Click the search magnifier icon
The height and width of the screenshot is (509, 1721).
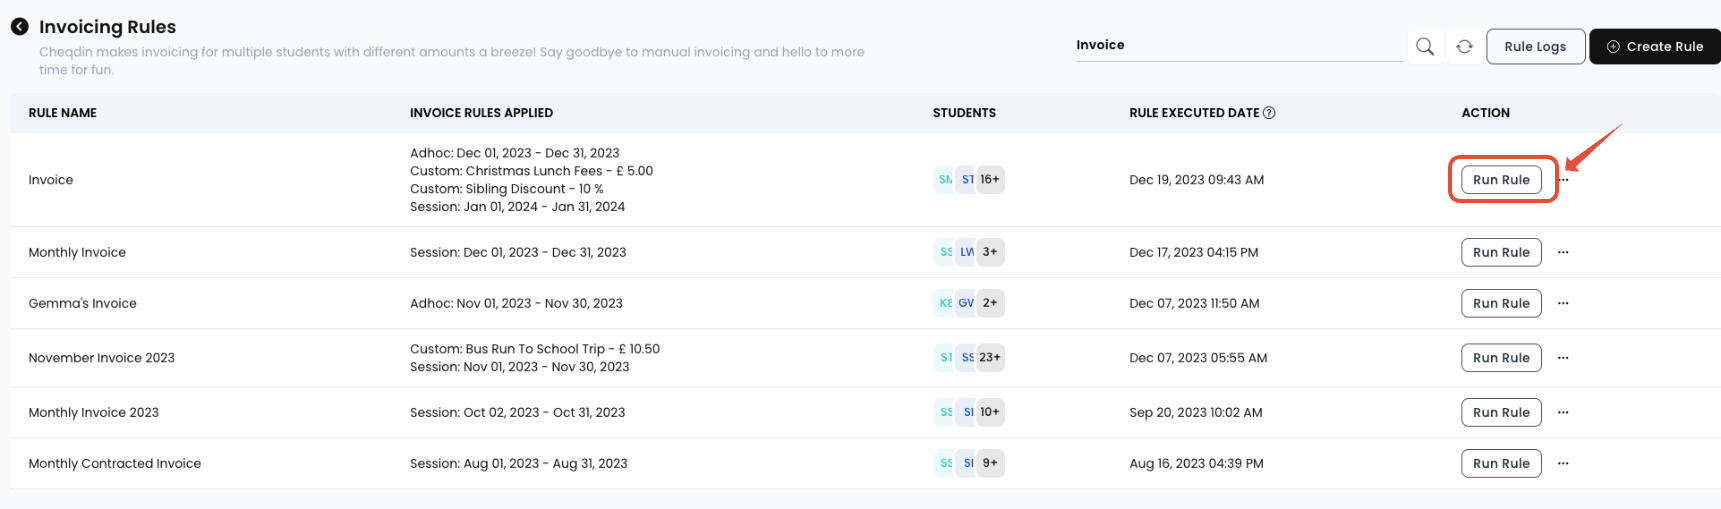point(1425,46)
